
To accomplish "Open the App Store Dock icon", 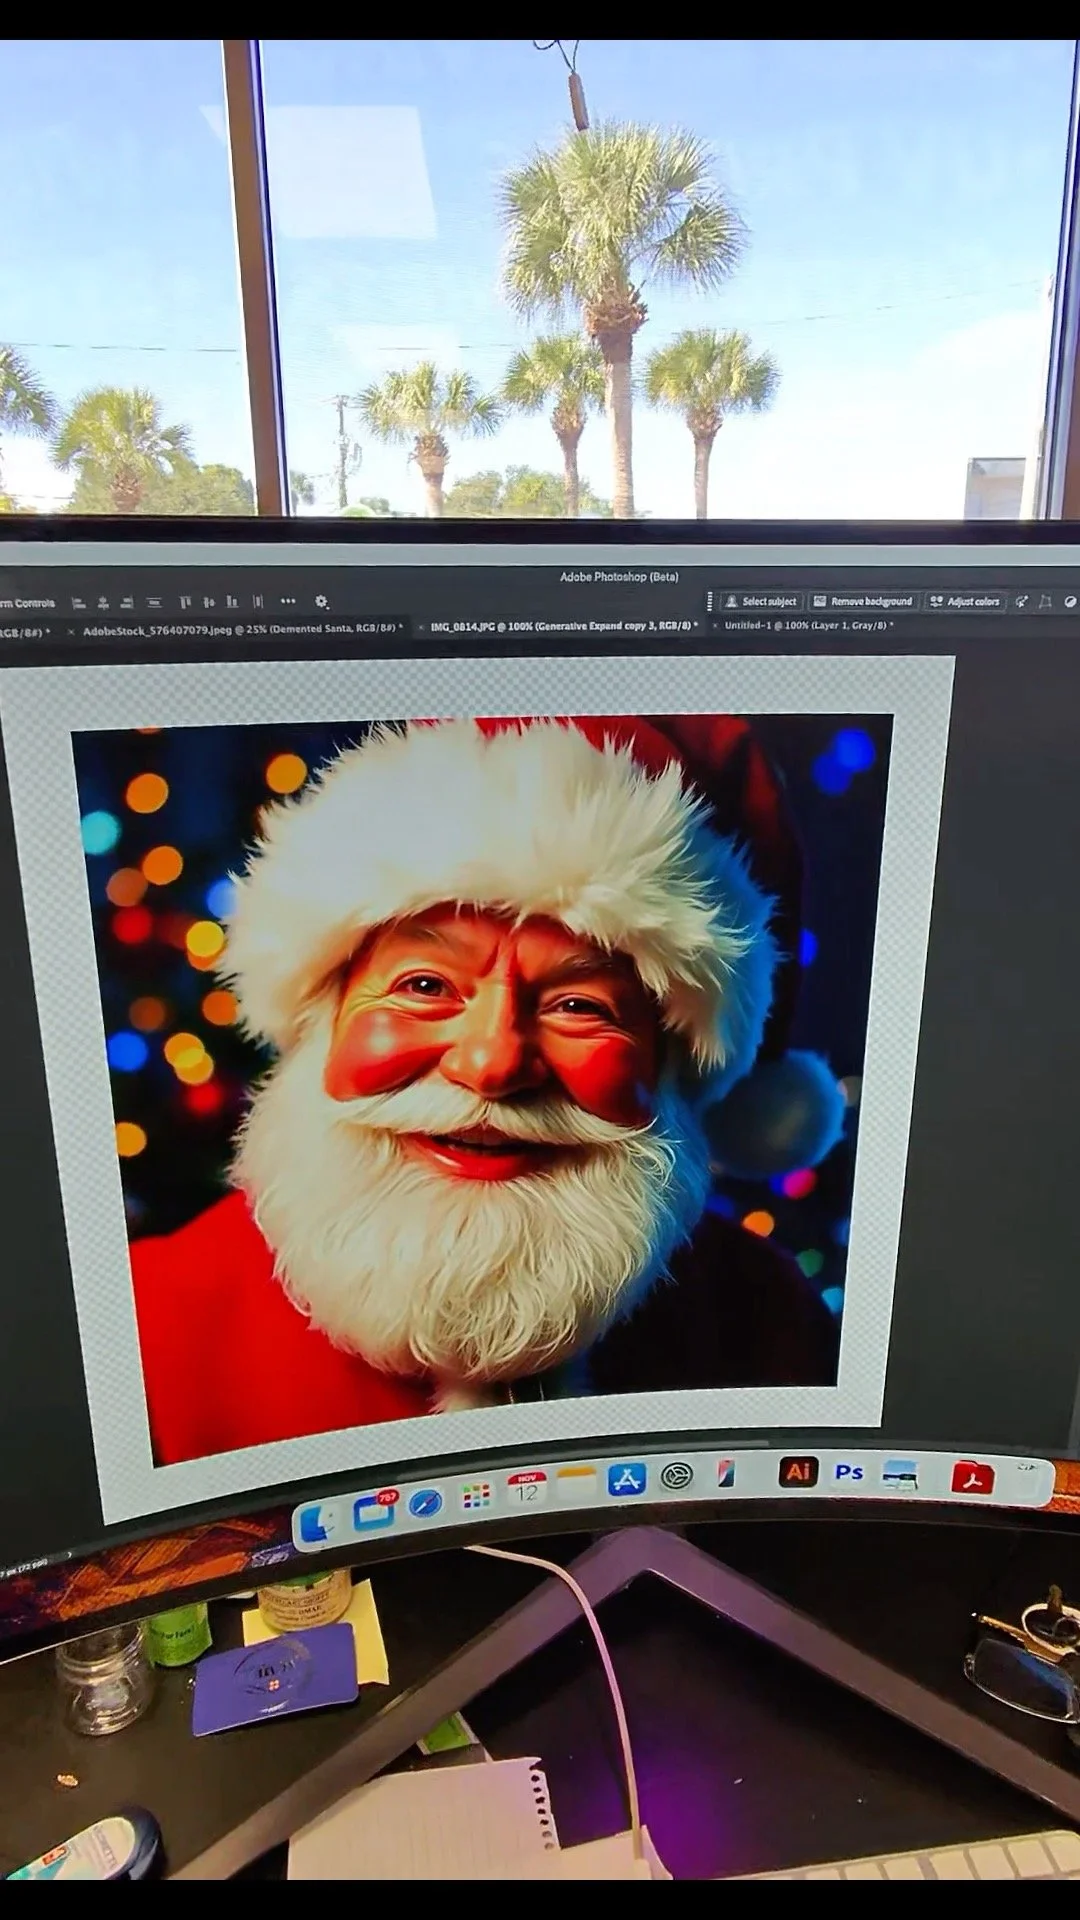I will 627,1479.
